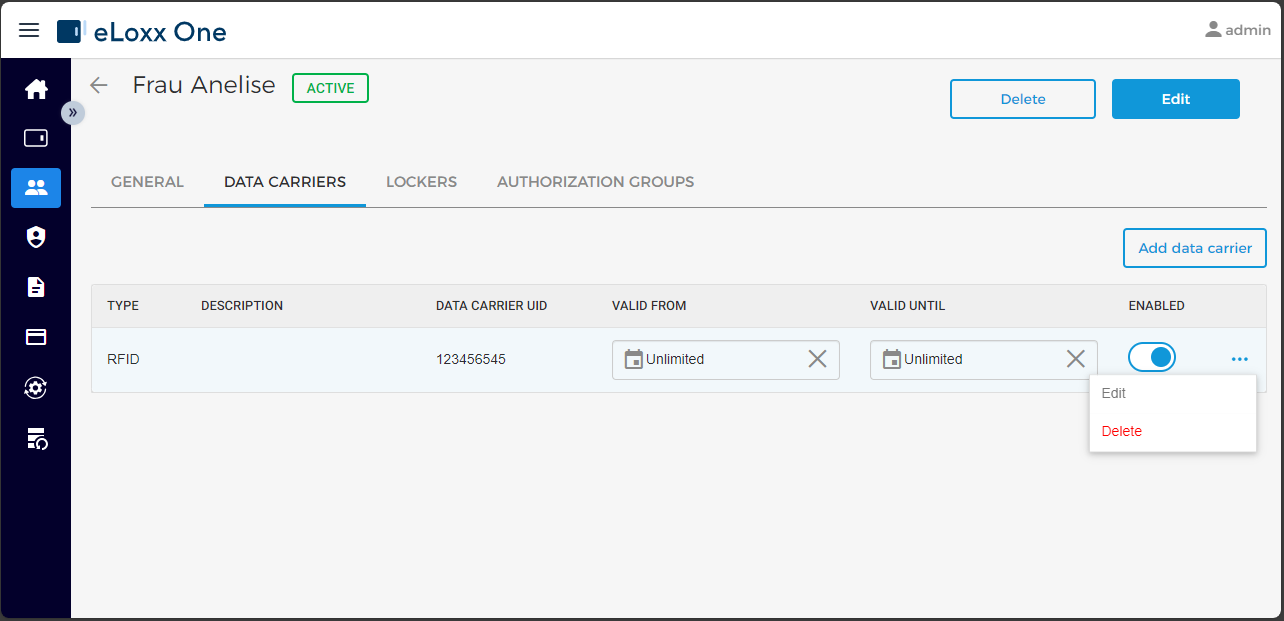Open the history log sidebar icon
The width and height of the screenshot is (1284, 621).
click(36, 437)
